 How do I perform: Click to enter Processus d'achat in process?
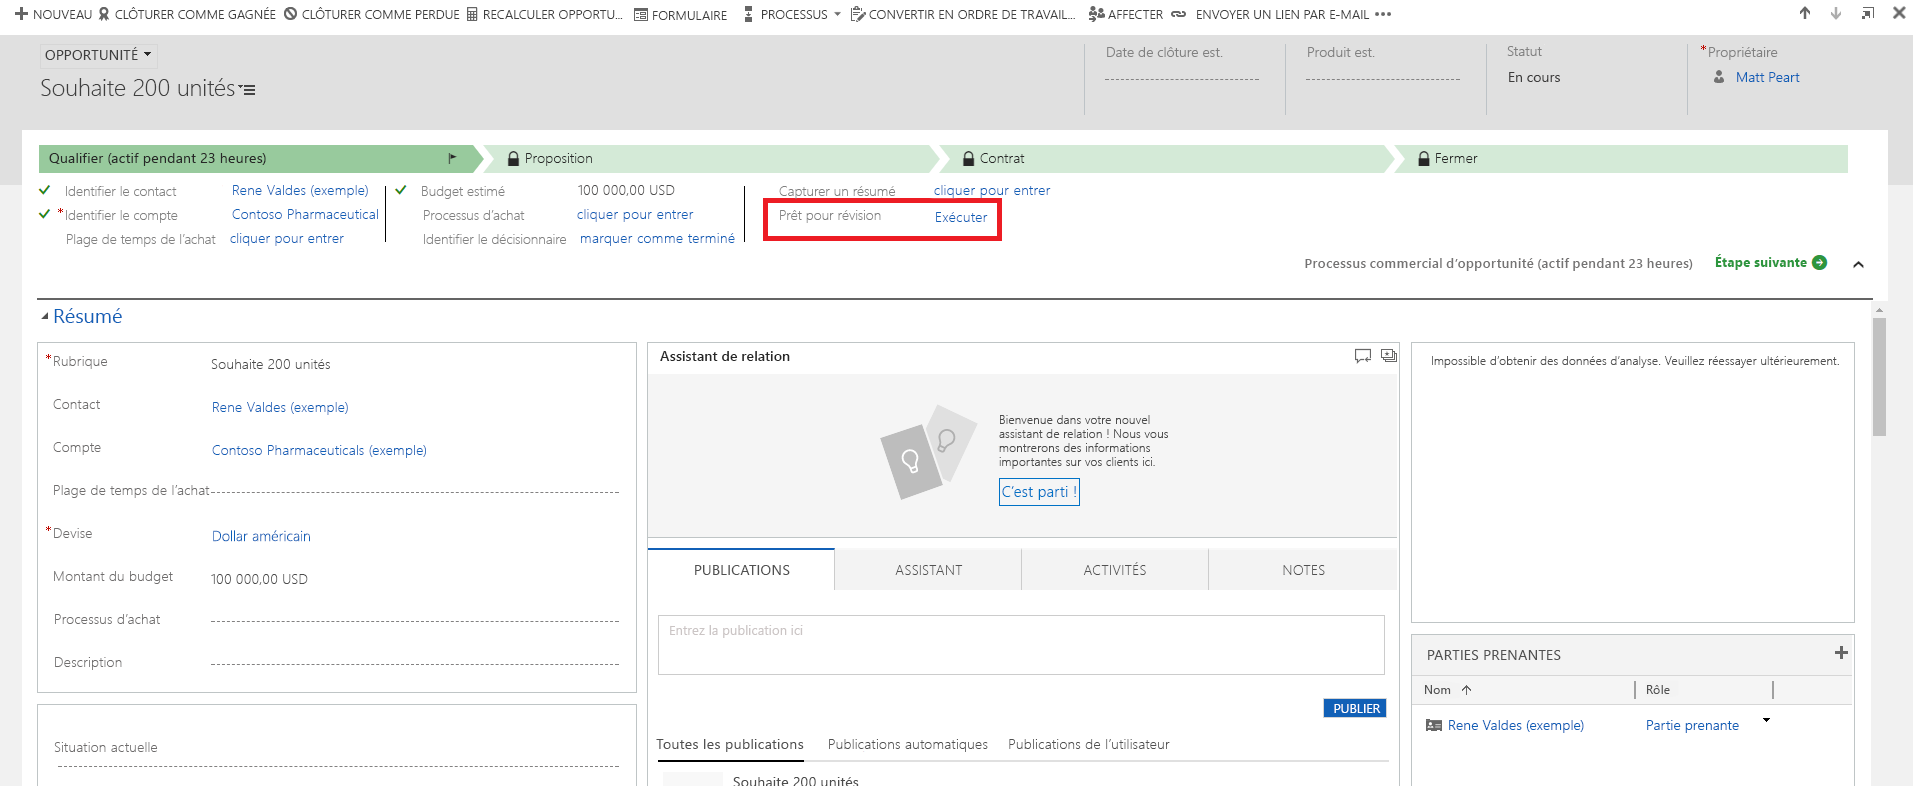coord(635,214)
